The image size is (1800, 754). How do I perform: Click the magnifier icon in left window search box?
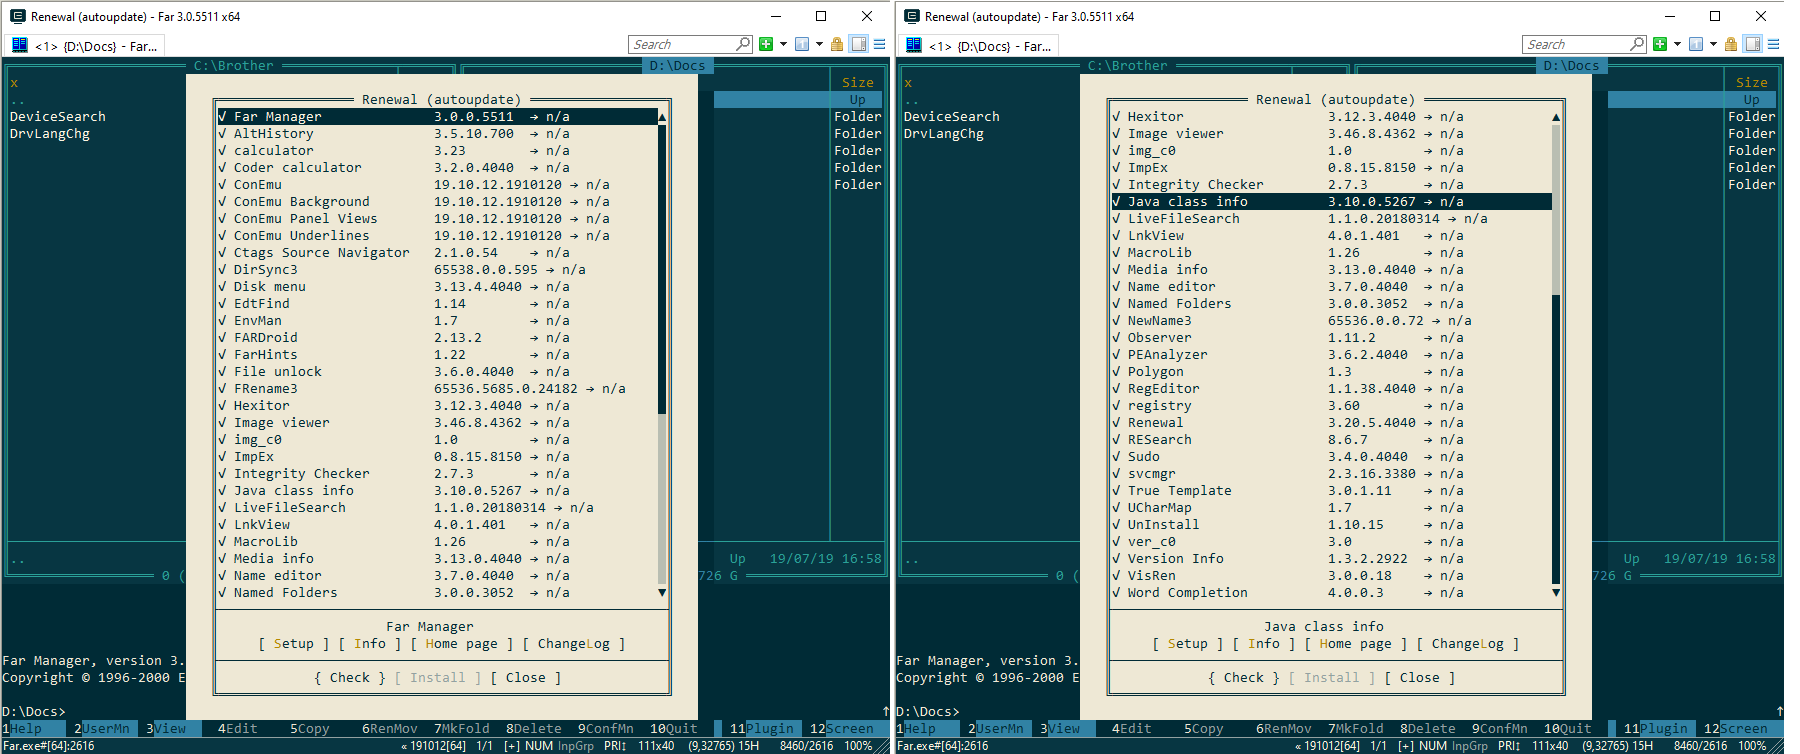(x=742, y=44)
